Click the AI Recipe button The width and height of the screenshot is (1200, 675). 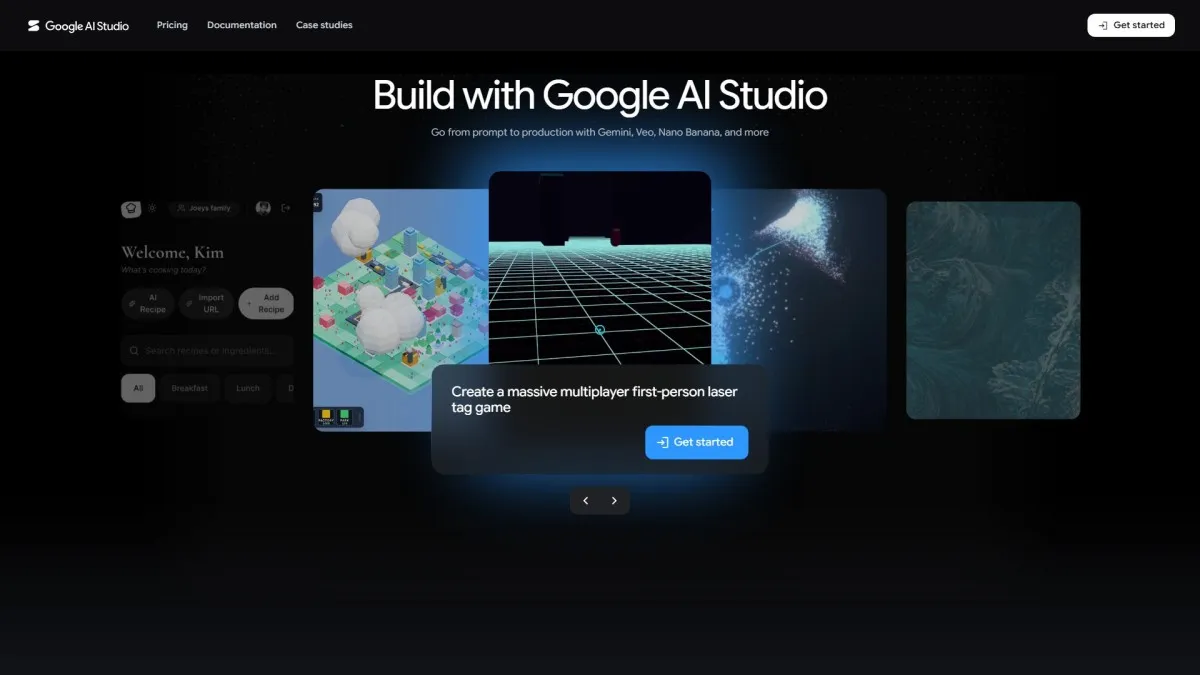(148, 303)
